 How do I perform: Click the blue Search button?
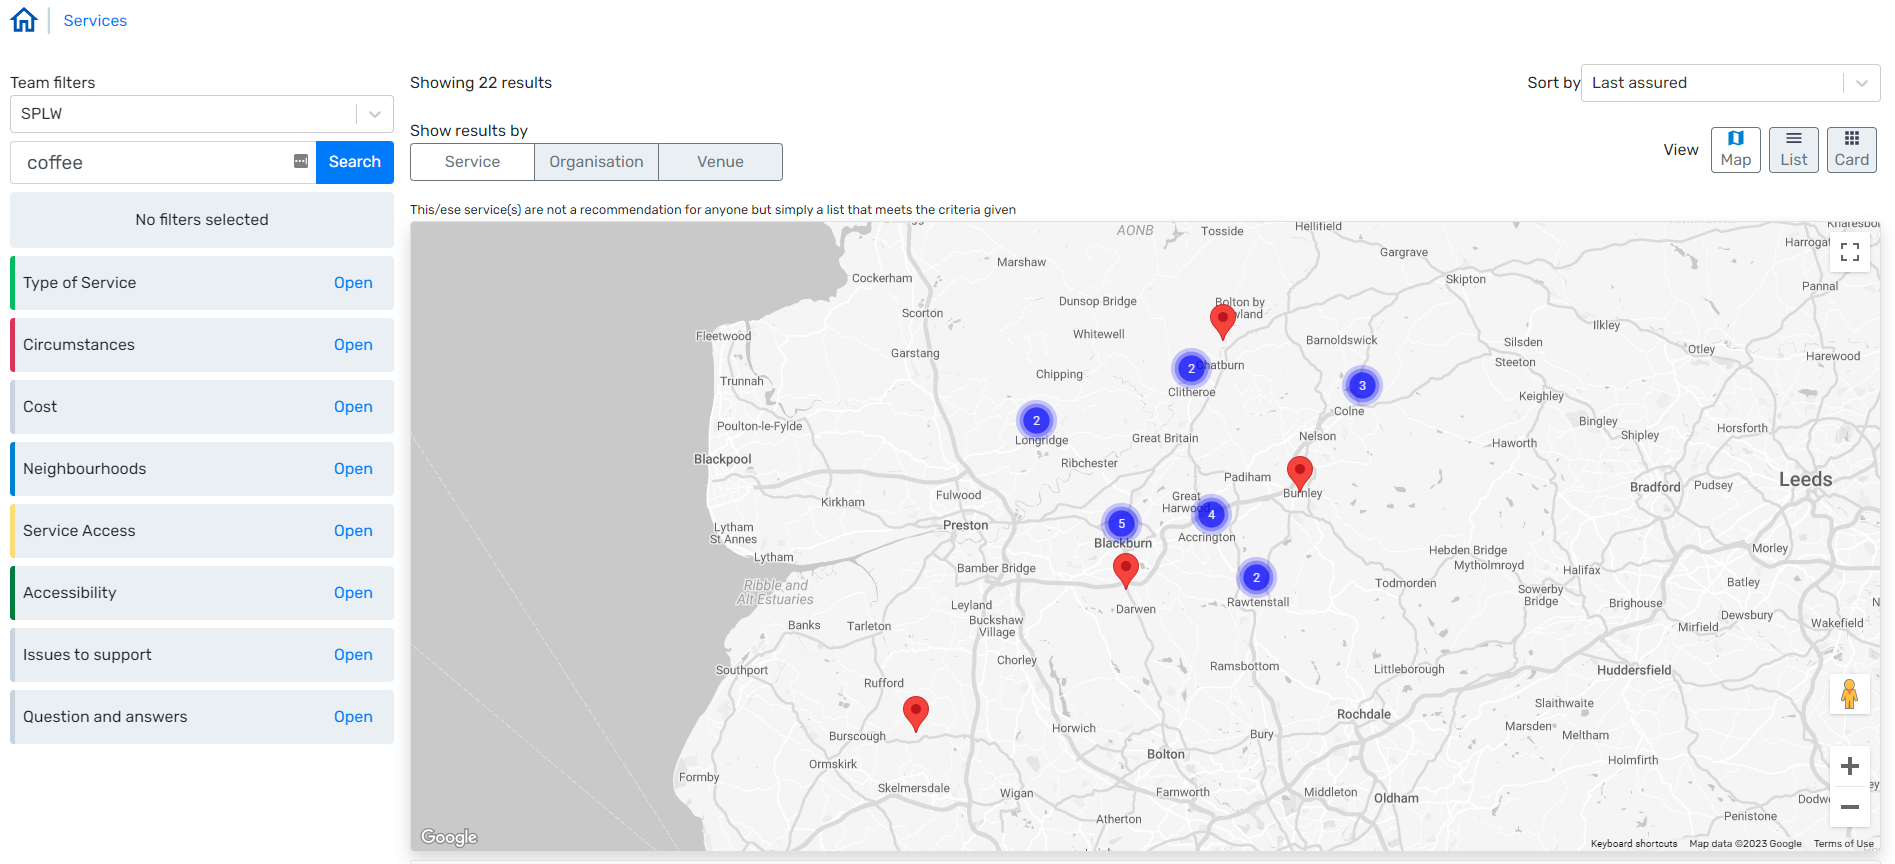pyautogui.click(x=354, y=162)
